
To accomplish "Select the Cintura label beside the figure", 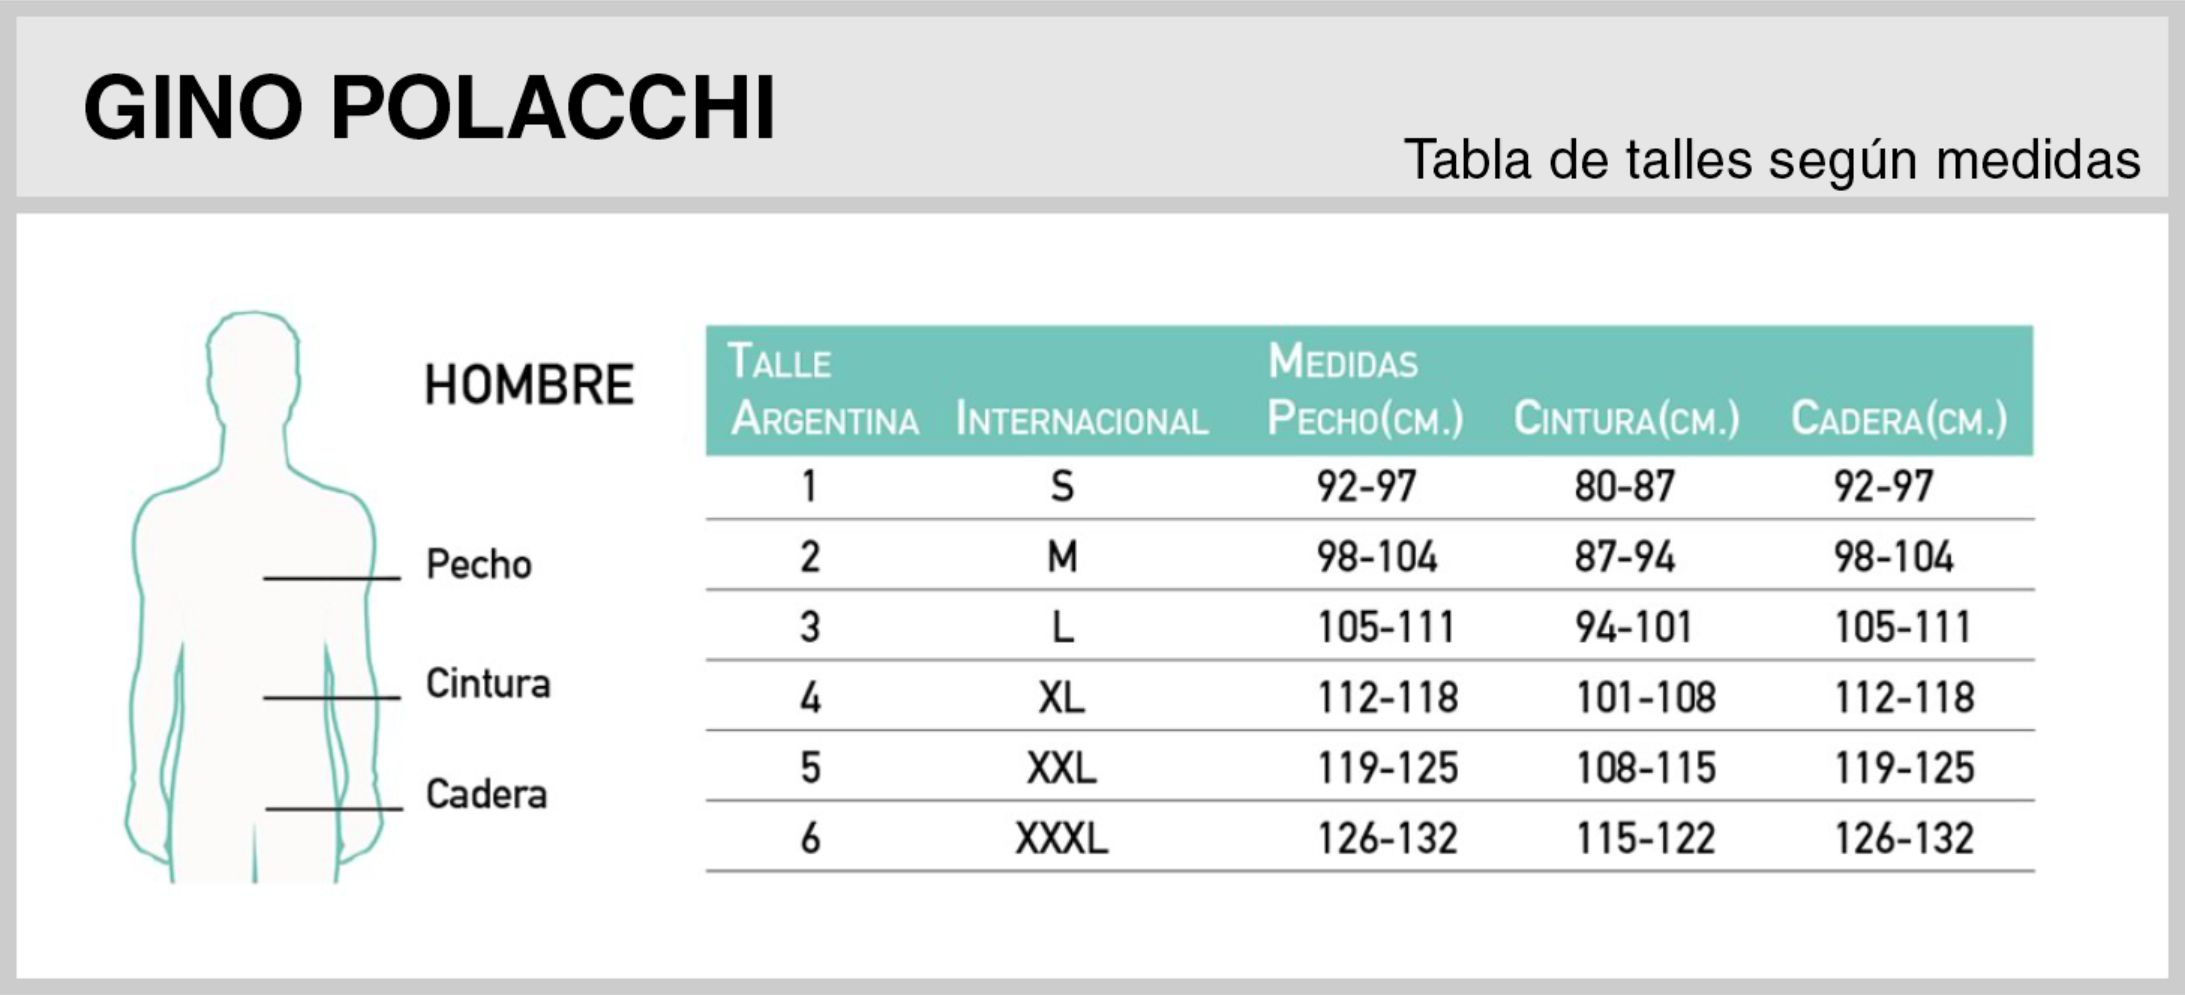I will pyautogui.click(x=488, y=684).
